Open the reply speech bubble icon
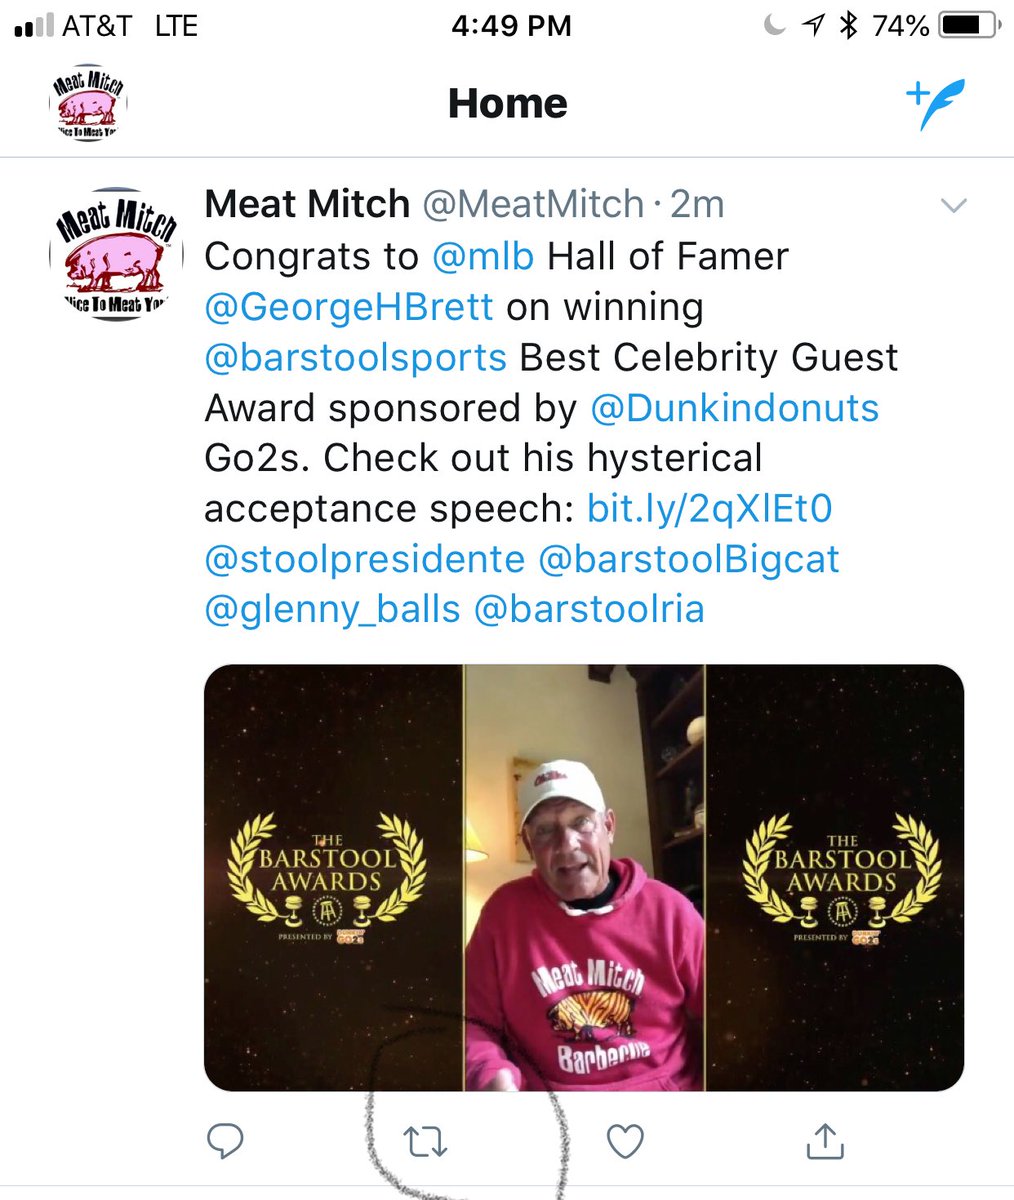Image resolution: width=1014 pixels, height=1200 pixels. click(x=224, y=1141)
